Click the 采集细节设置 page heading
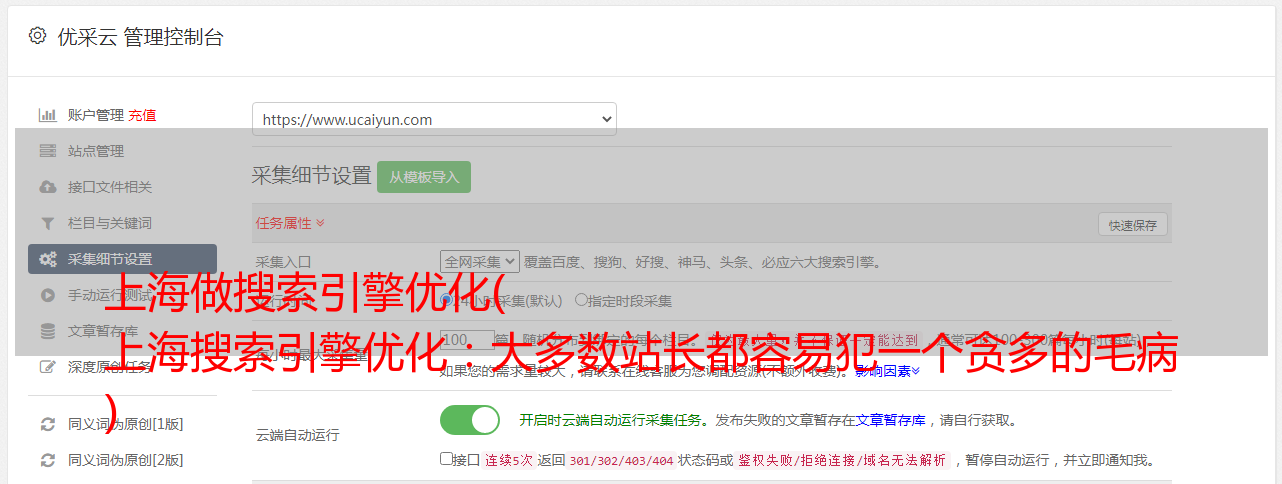This screenshot has width=1282, height=484. tap(311, 176)
